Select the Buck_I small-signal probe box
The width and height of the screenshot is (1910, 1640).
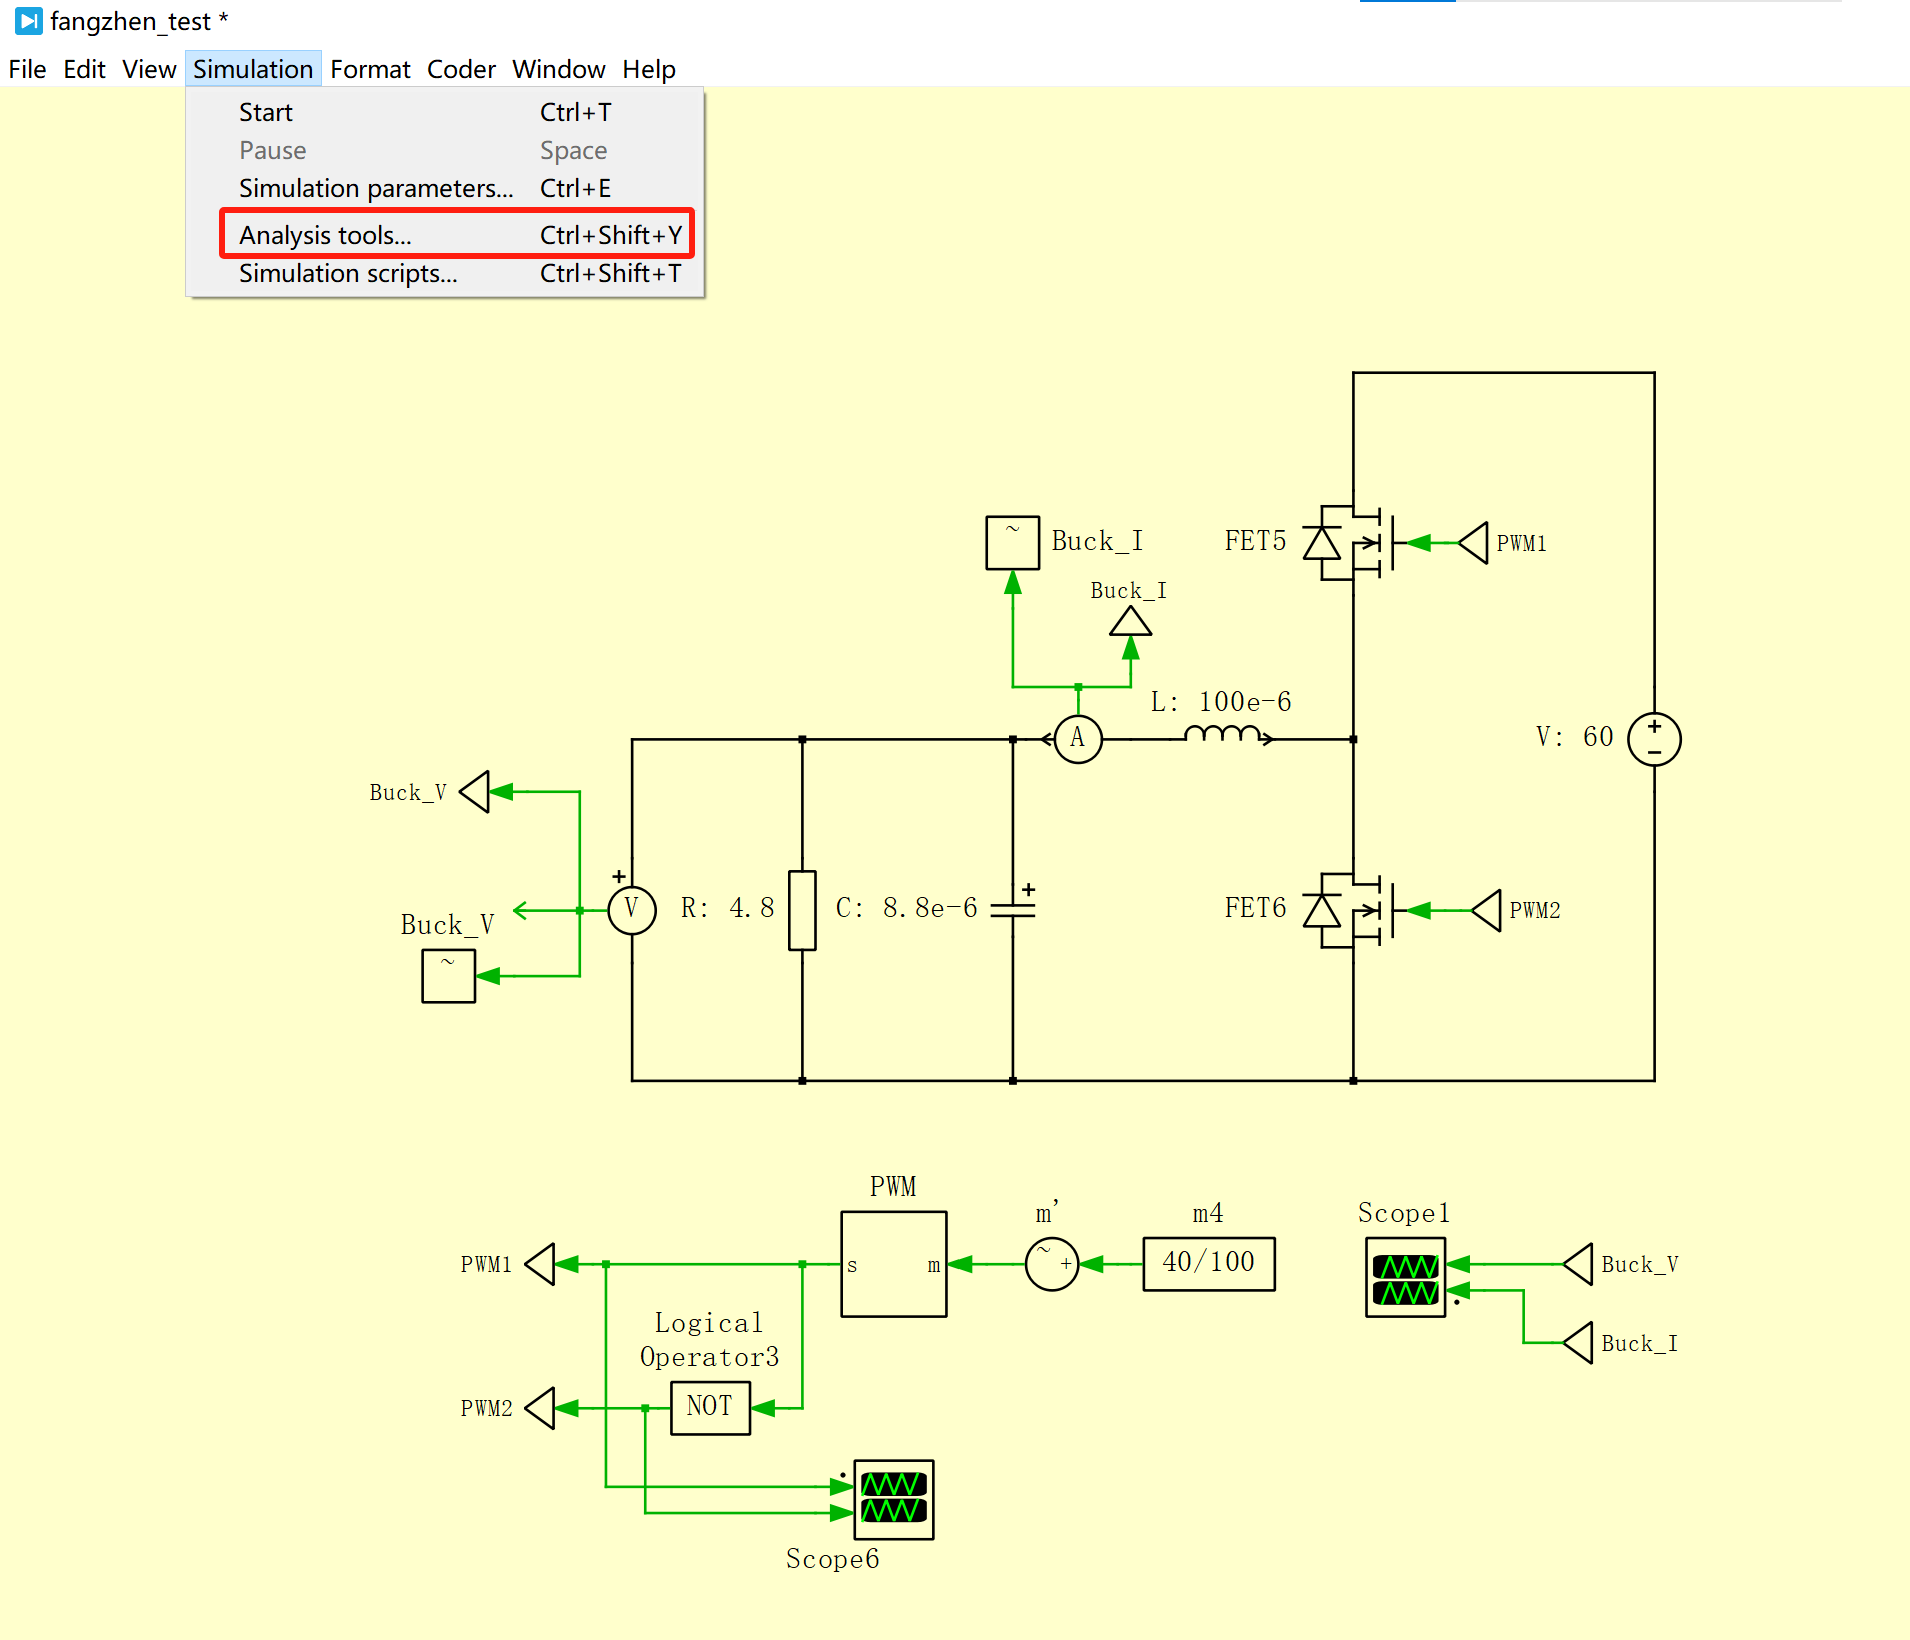coord(1012,543)
